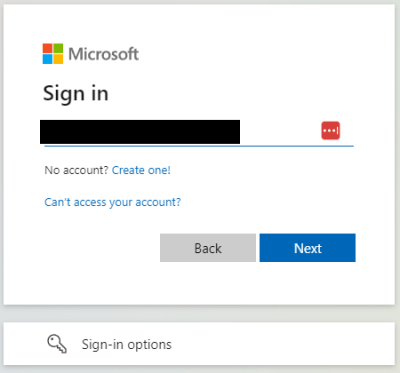Click empty space right of entered email
Image resolution: width=400 pixels, height=373 pixels.
point(280,132)
